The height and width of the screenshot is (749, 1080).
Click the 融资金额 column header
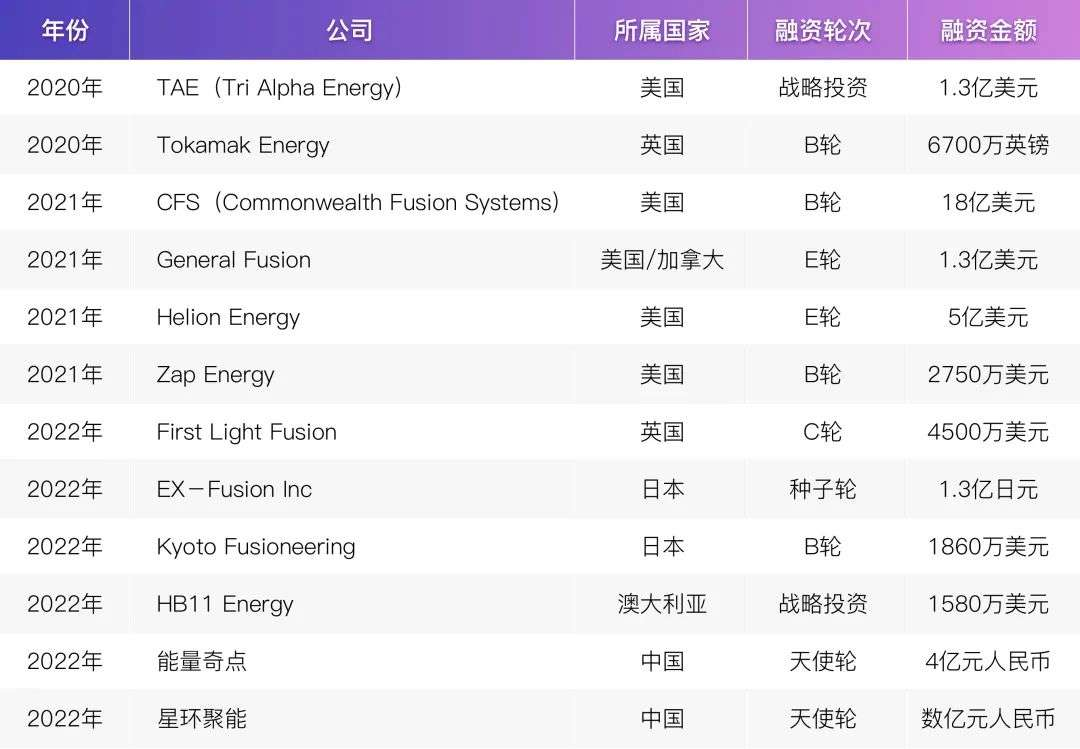click(988, 30)
